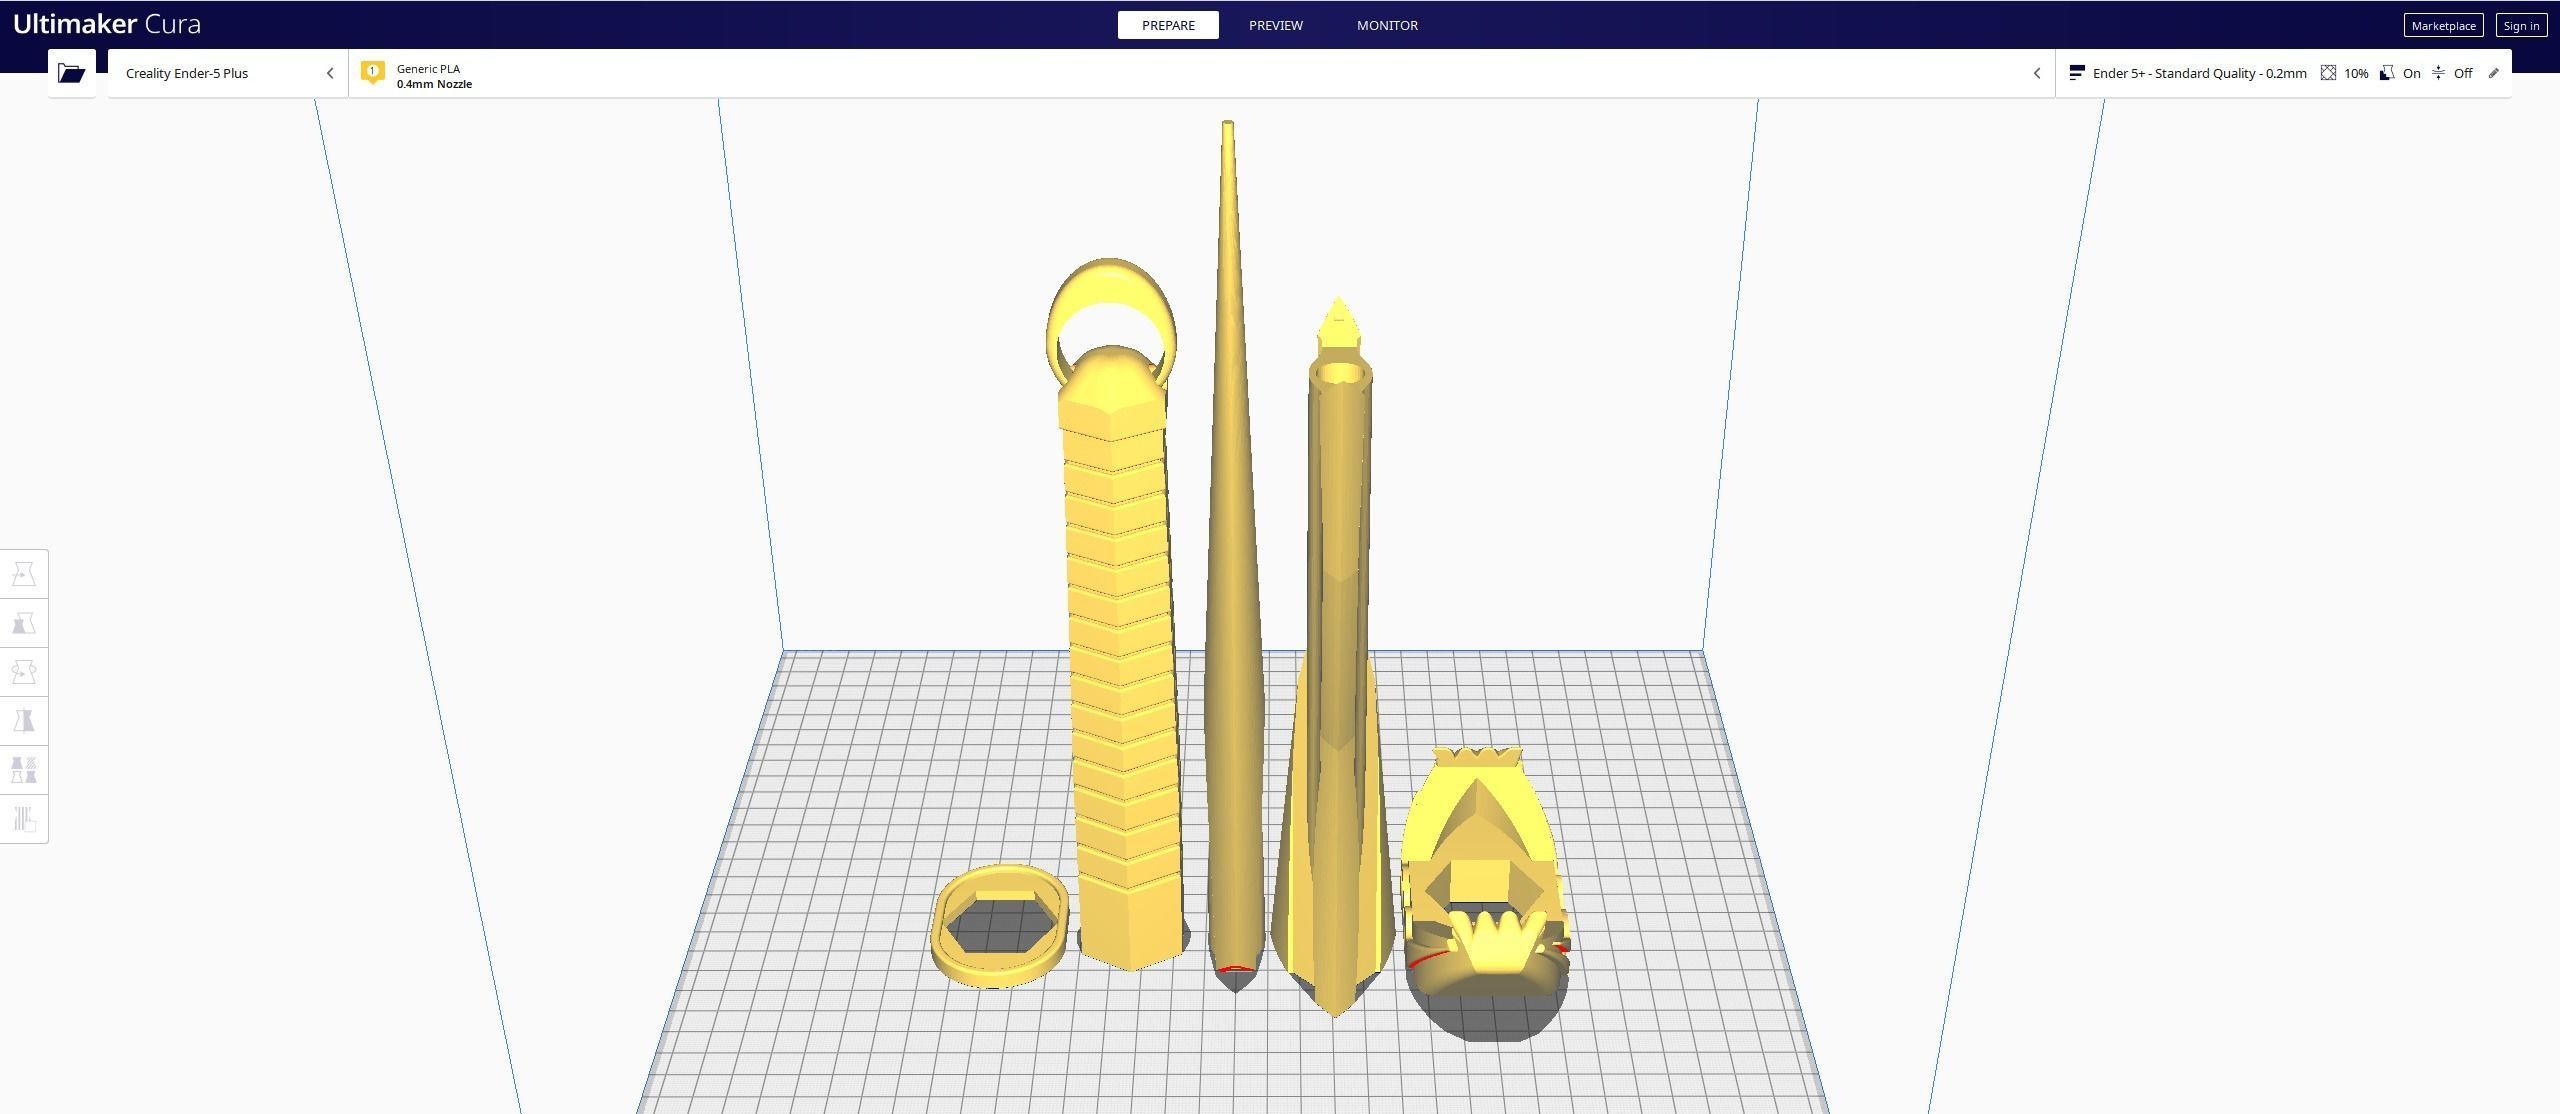Select the Mirror tool in left toolbar
This screenshot has width=2560, height=1114.
pyautogui.click(x=24, y=721)
